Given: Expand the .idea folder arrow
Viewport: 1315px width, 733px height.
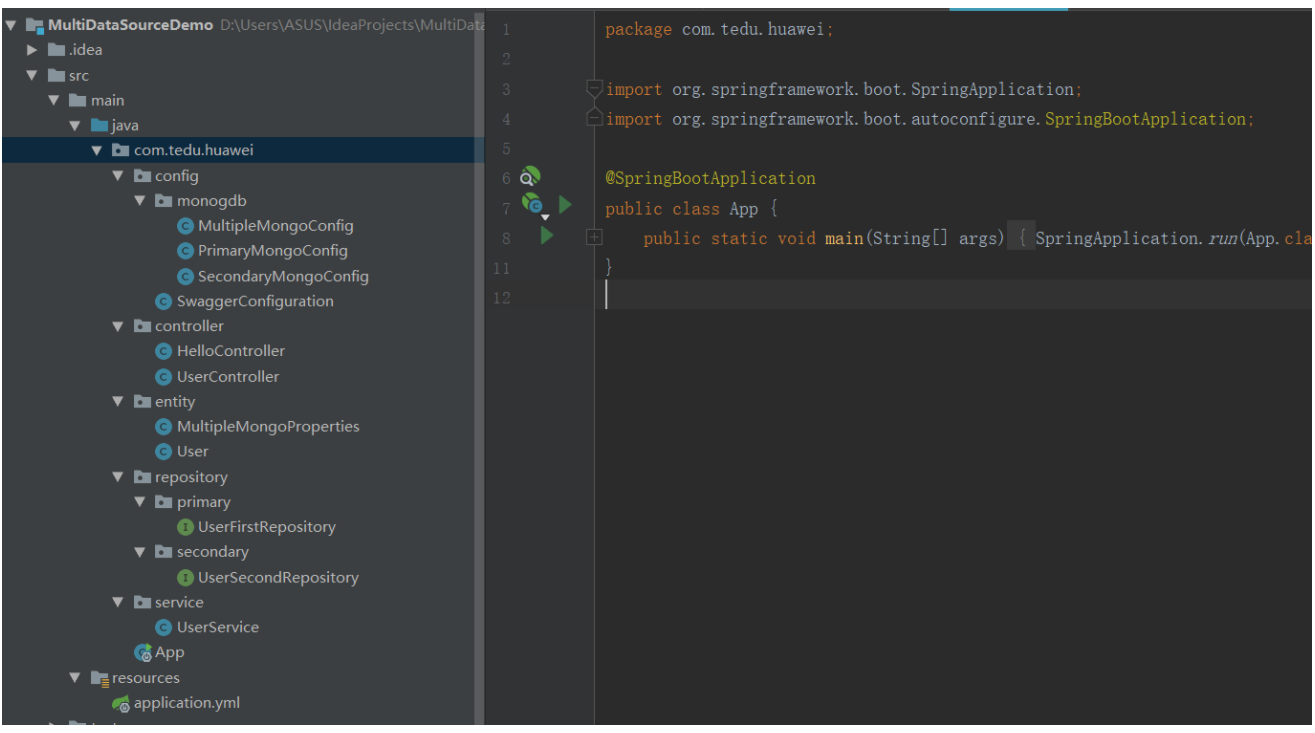Looking at the screenshot, I should pos(33,50).
